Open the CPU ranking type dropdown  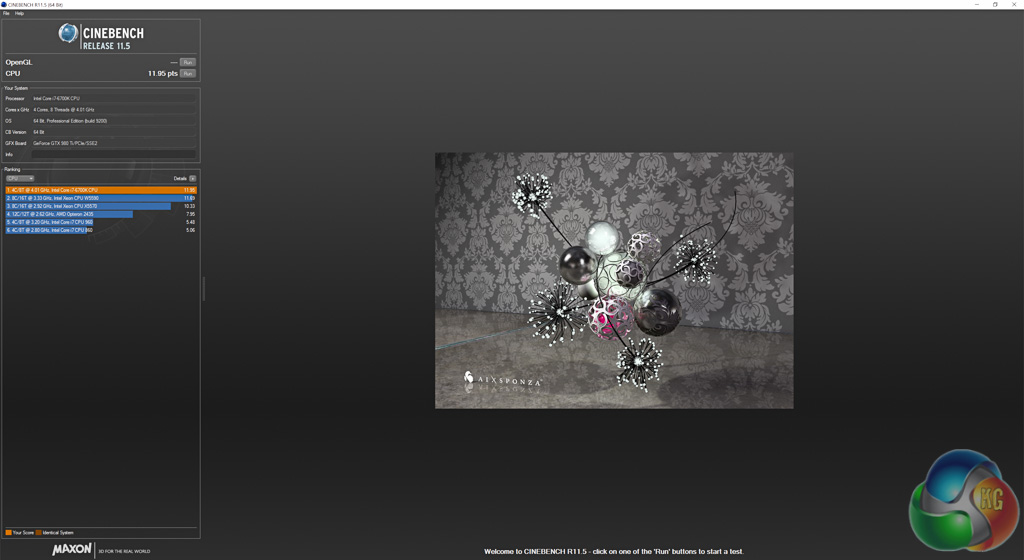pos(20,178)
